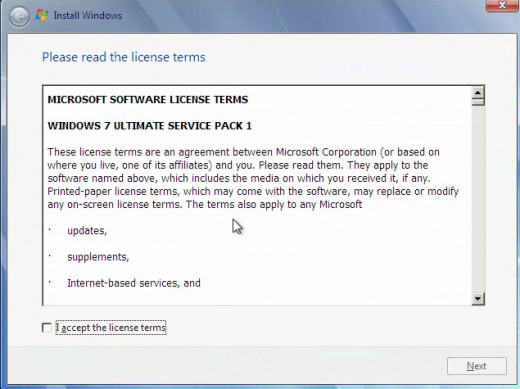Click "WINDOWS 7 ULTIMATE SERVICE PACK 1" text
The width and height of the screenshot is (520, 389).
click(150, 126)
